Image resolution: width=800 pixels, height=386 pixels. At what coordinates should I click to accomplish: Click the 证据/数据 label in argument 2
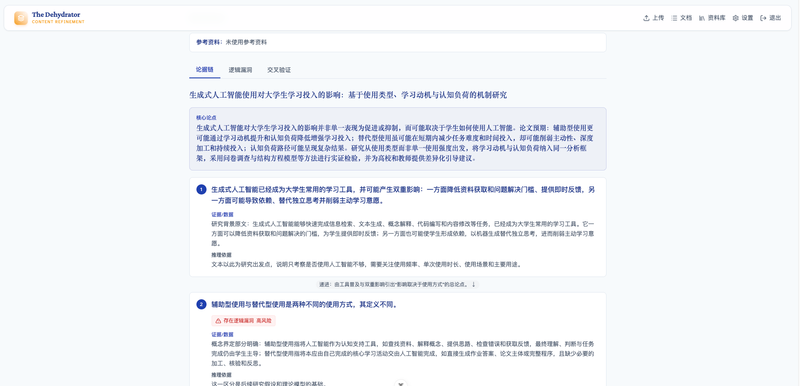click(222, 334)
